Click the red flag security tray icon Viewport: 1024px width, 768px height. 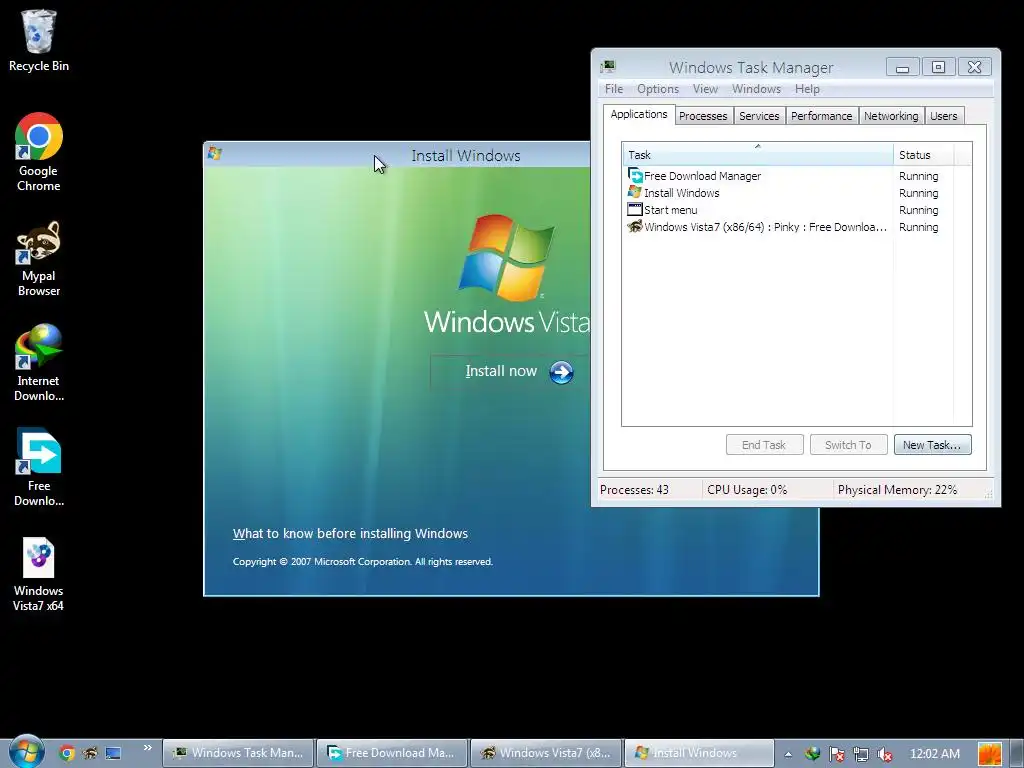tap(837, 754)
